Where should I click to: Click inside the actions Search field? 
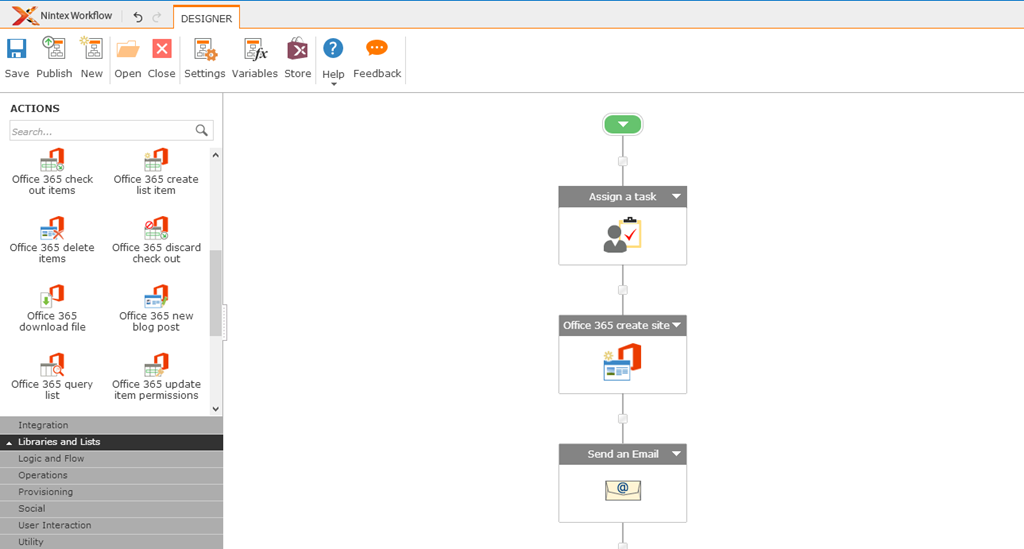pyautogui.click(x=101, y=131)
